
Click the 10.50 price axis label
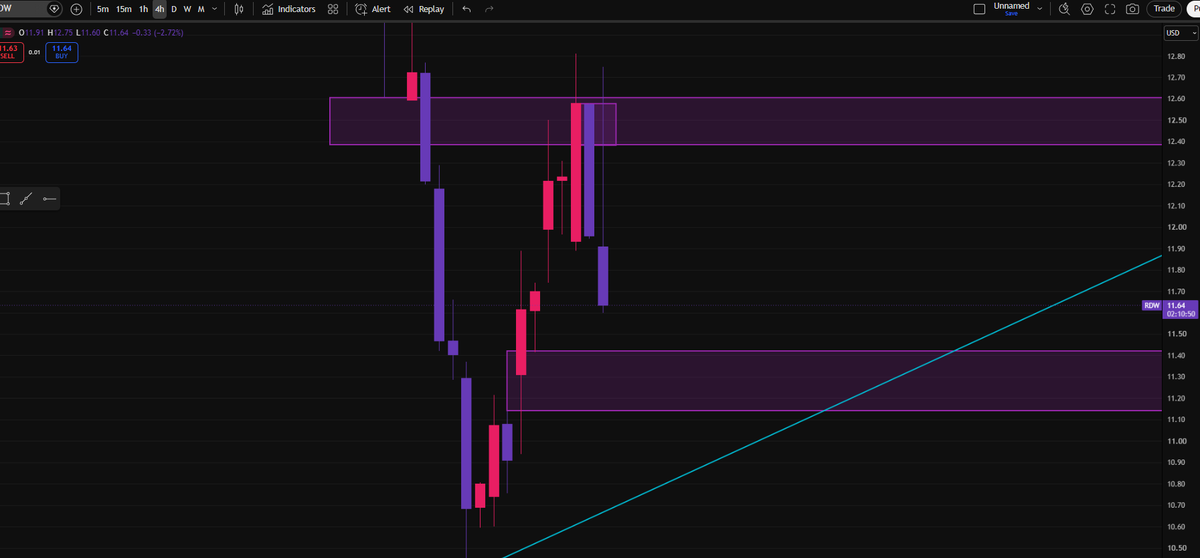(x=1175, y=548)
